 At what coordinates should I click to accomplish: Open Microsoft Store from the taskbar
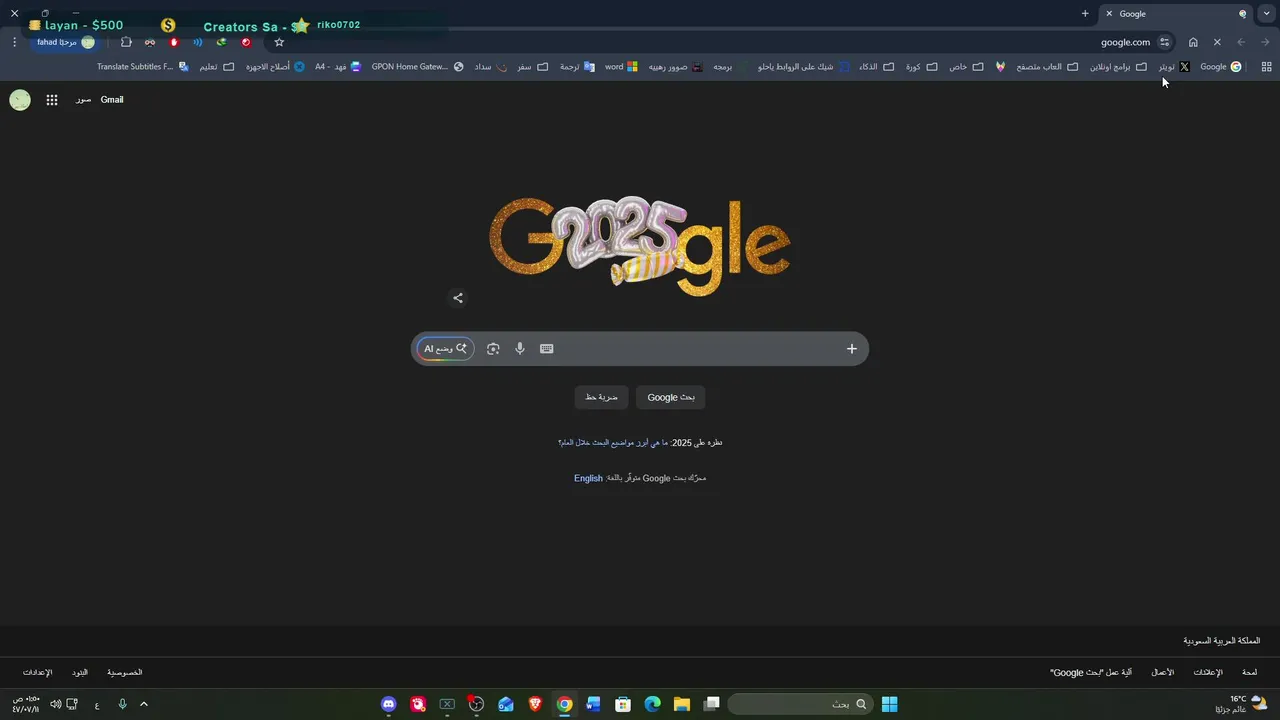pyautogui.click(x=623, y=704)
